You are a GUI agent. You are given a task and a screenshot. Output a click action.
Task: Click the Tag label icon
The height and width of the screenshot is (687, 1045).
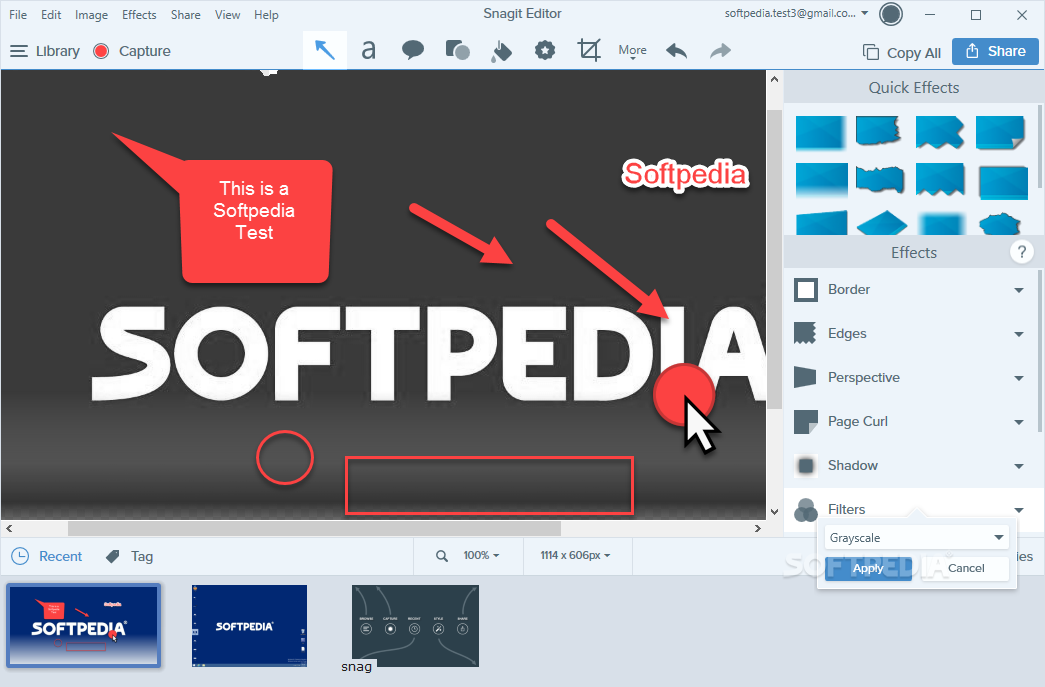pyautogui.click(x=113, y=556)
